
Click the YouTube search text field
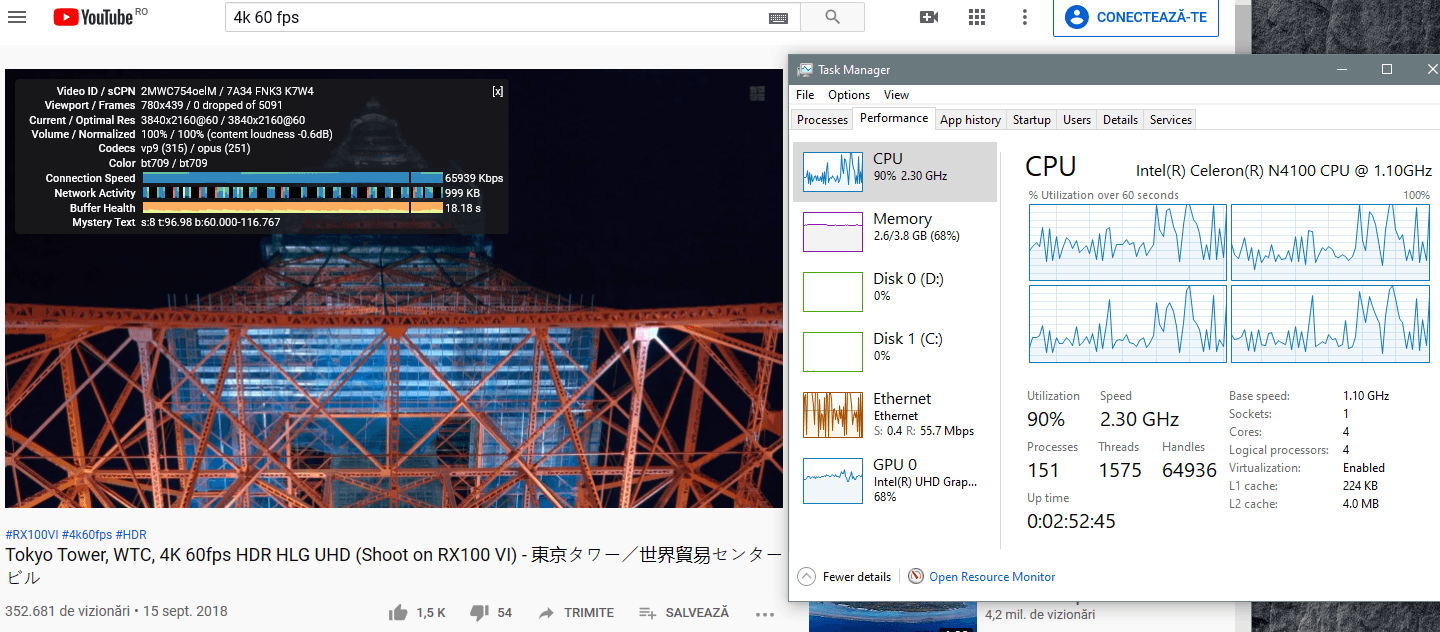click(x=495, y=18)
